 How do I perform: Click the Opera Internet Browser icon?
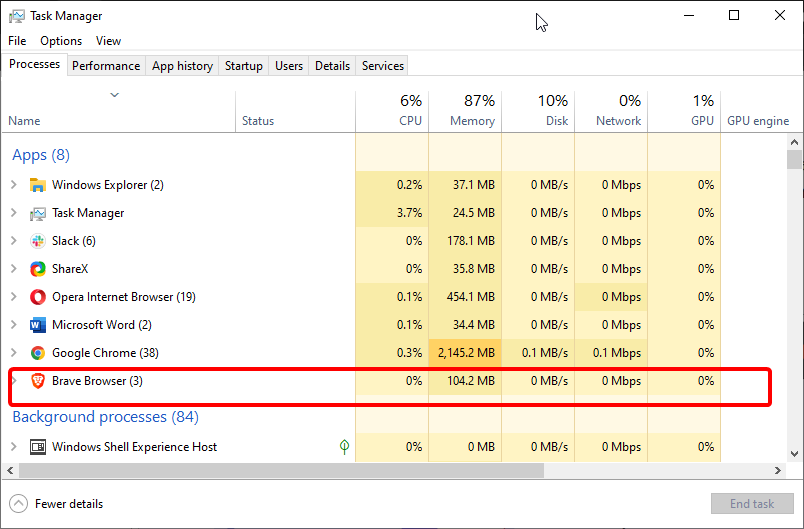[x=37, y=297]
